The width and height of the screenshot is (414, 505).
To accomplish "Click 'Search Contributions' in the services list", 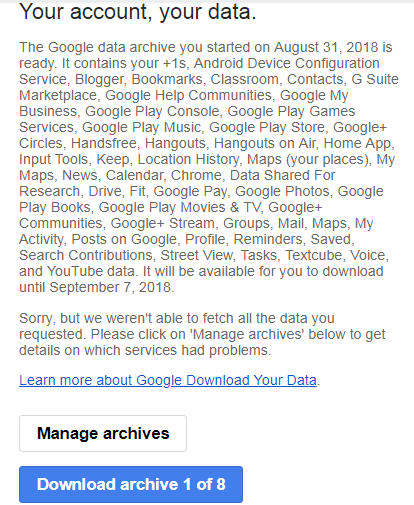I will click(x=86, y=255).
